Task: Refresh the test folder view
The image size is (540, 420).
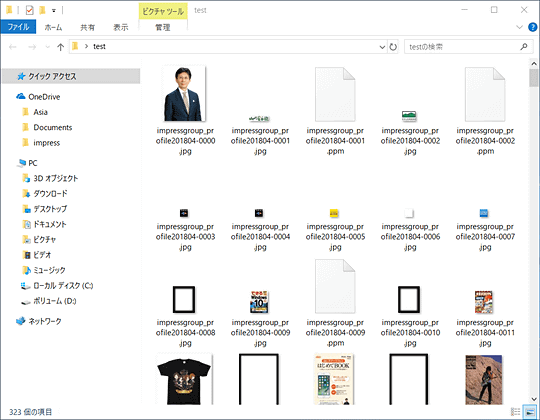Action: [393, 47]
